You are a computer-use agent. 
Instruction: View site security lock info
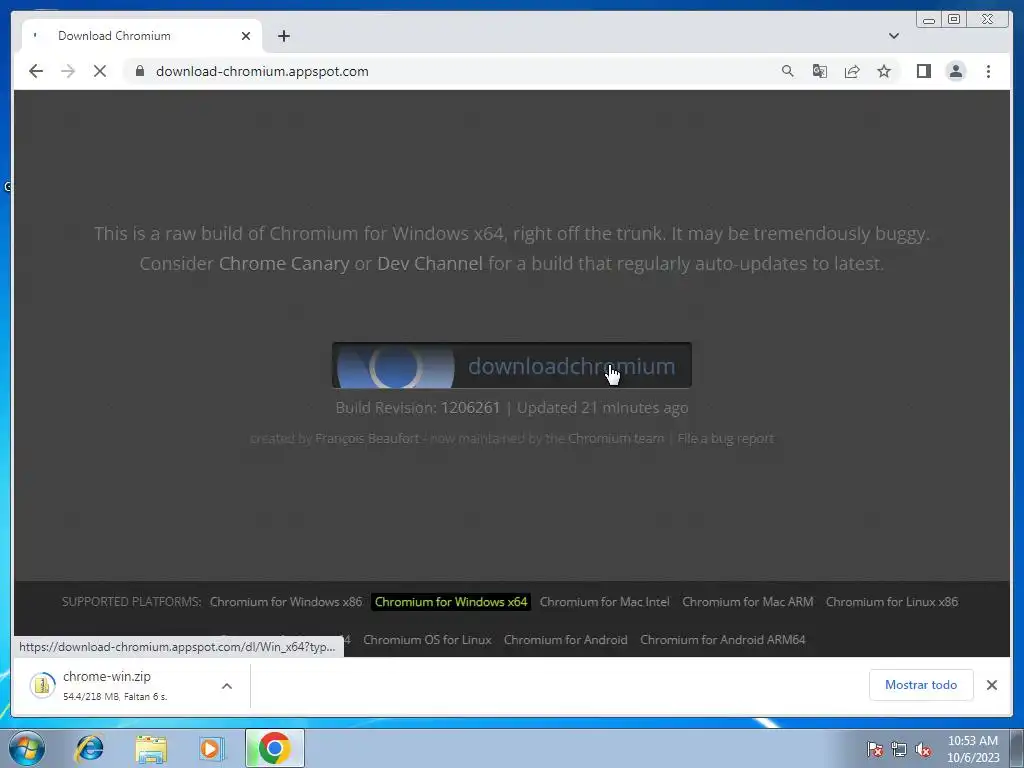[140, 71]
